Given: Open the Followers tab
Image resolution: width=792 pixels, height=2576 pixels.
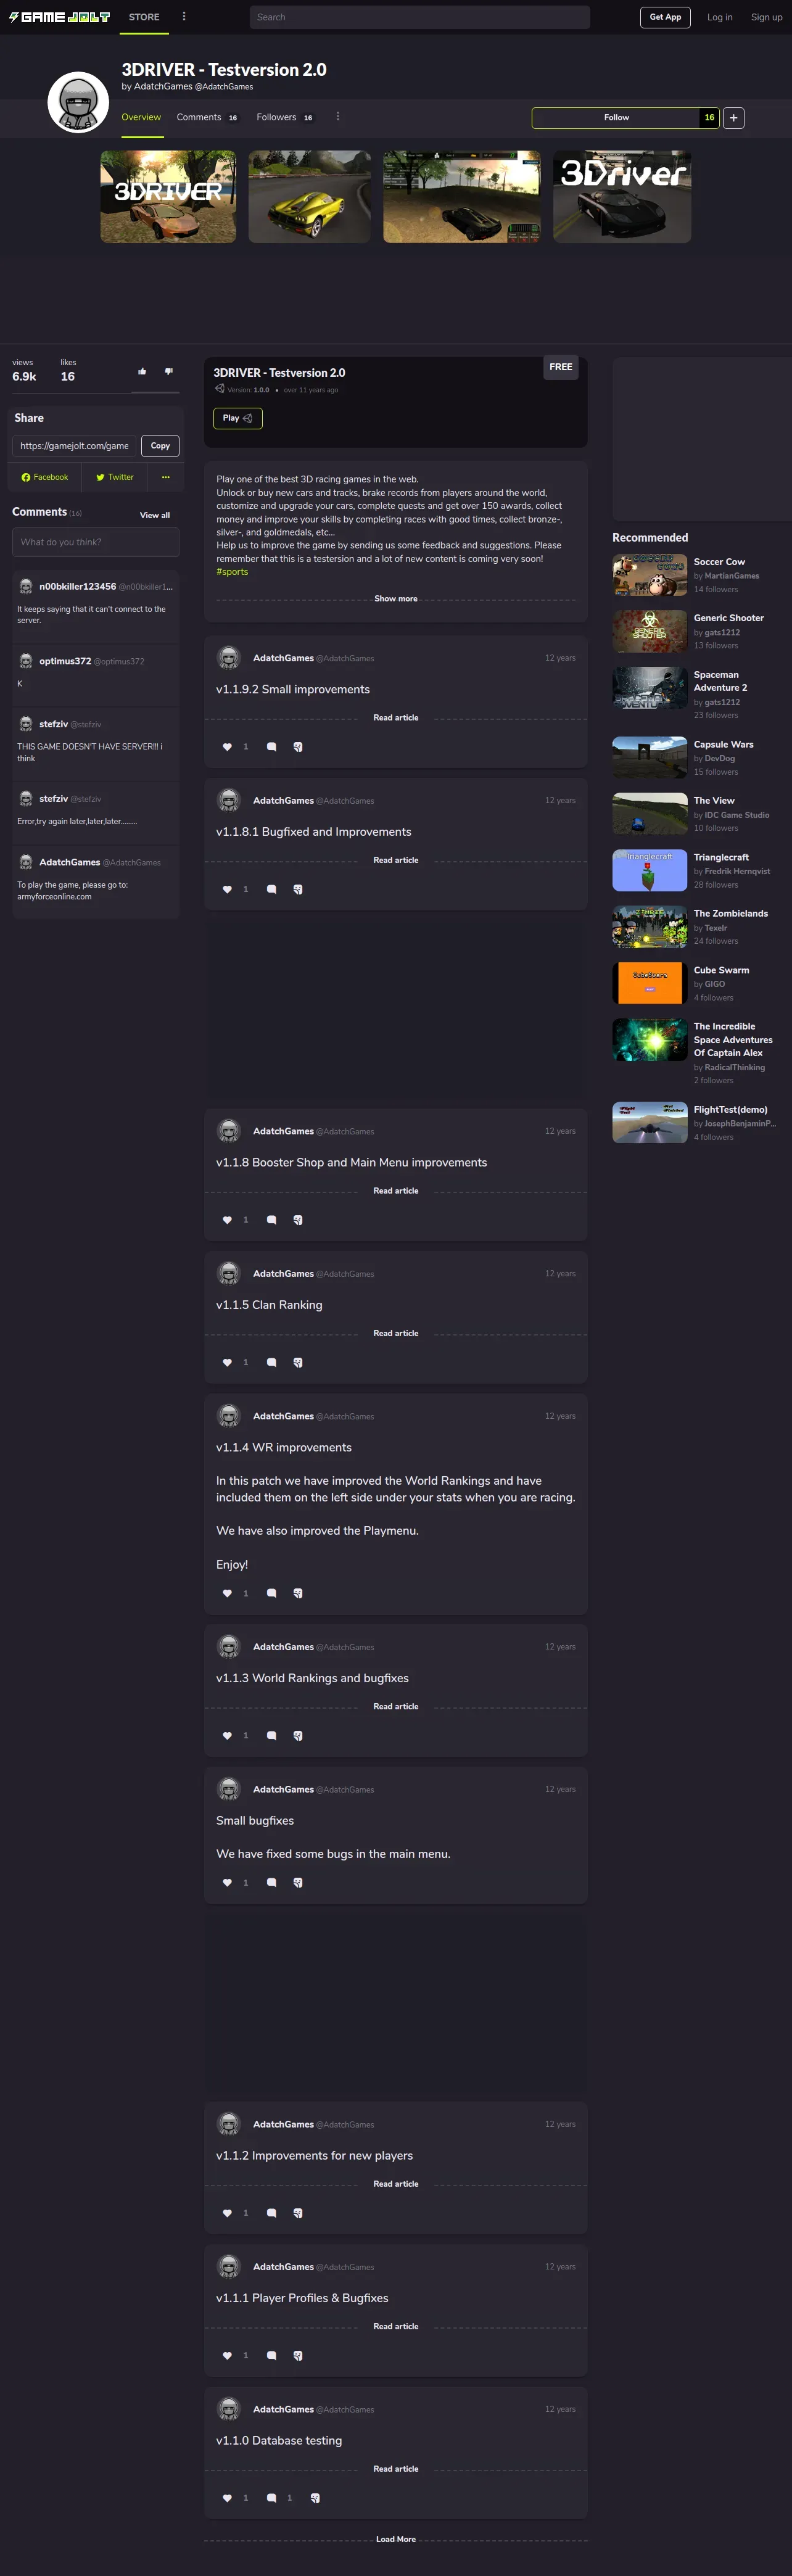Looking at the screenshot, I should click(285, 117).
